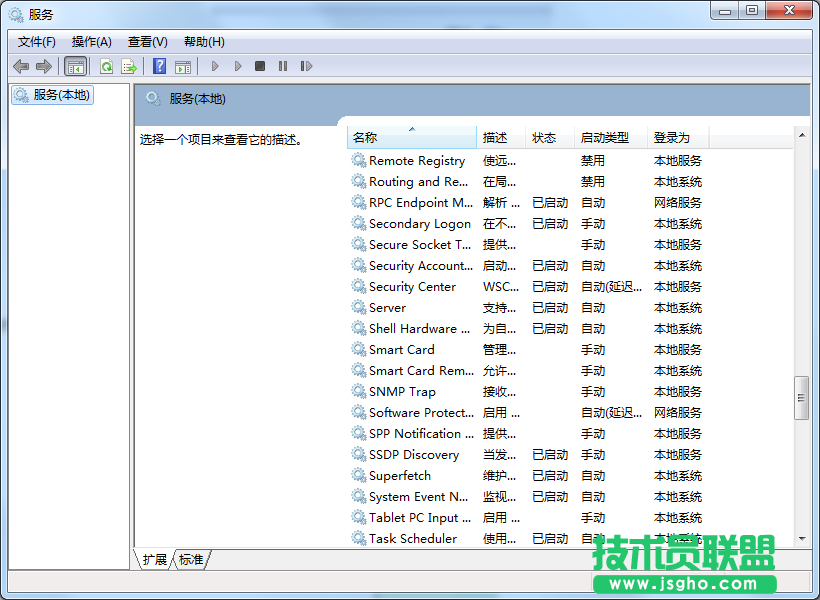Screen dimensions: 820x600
Task: Switch to the 标准 tab
Action: 190,560
